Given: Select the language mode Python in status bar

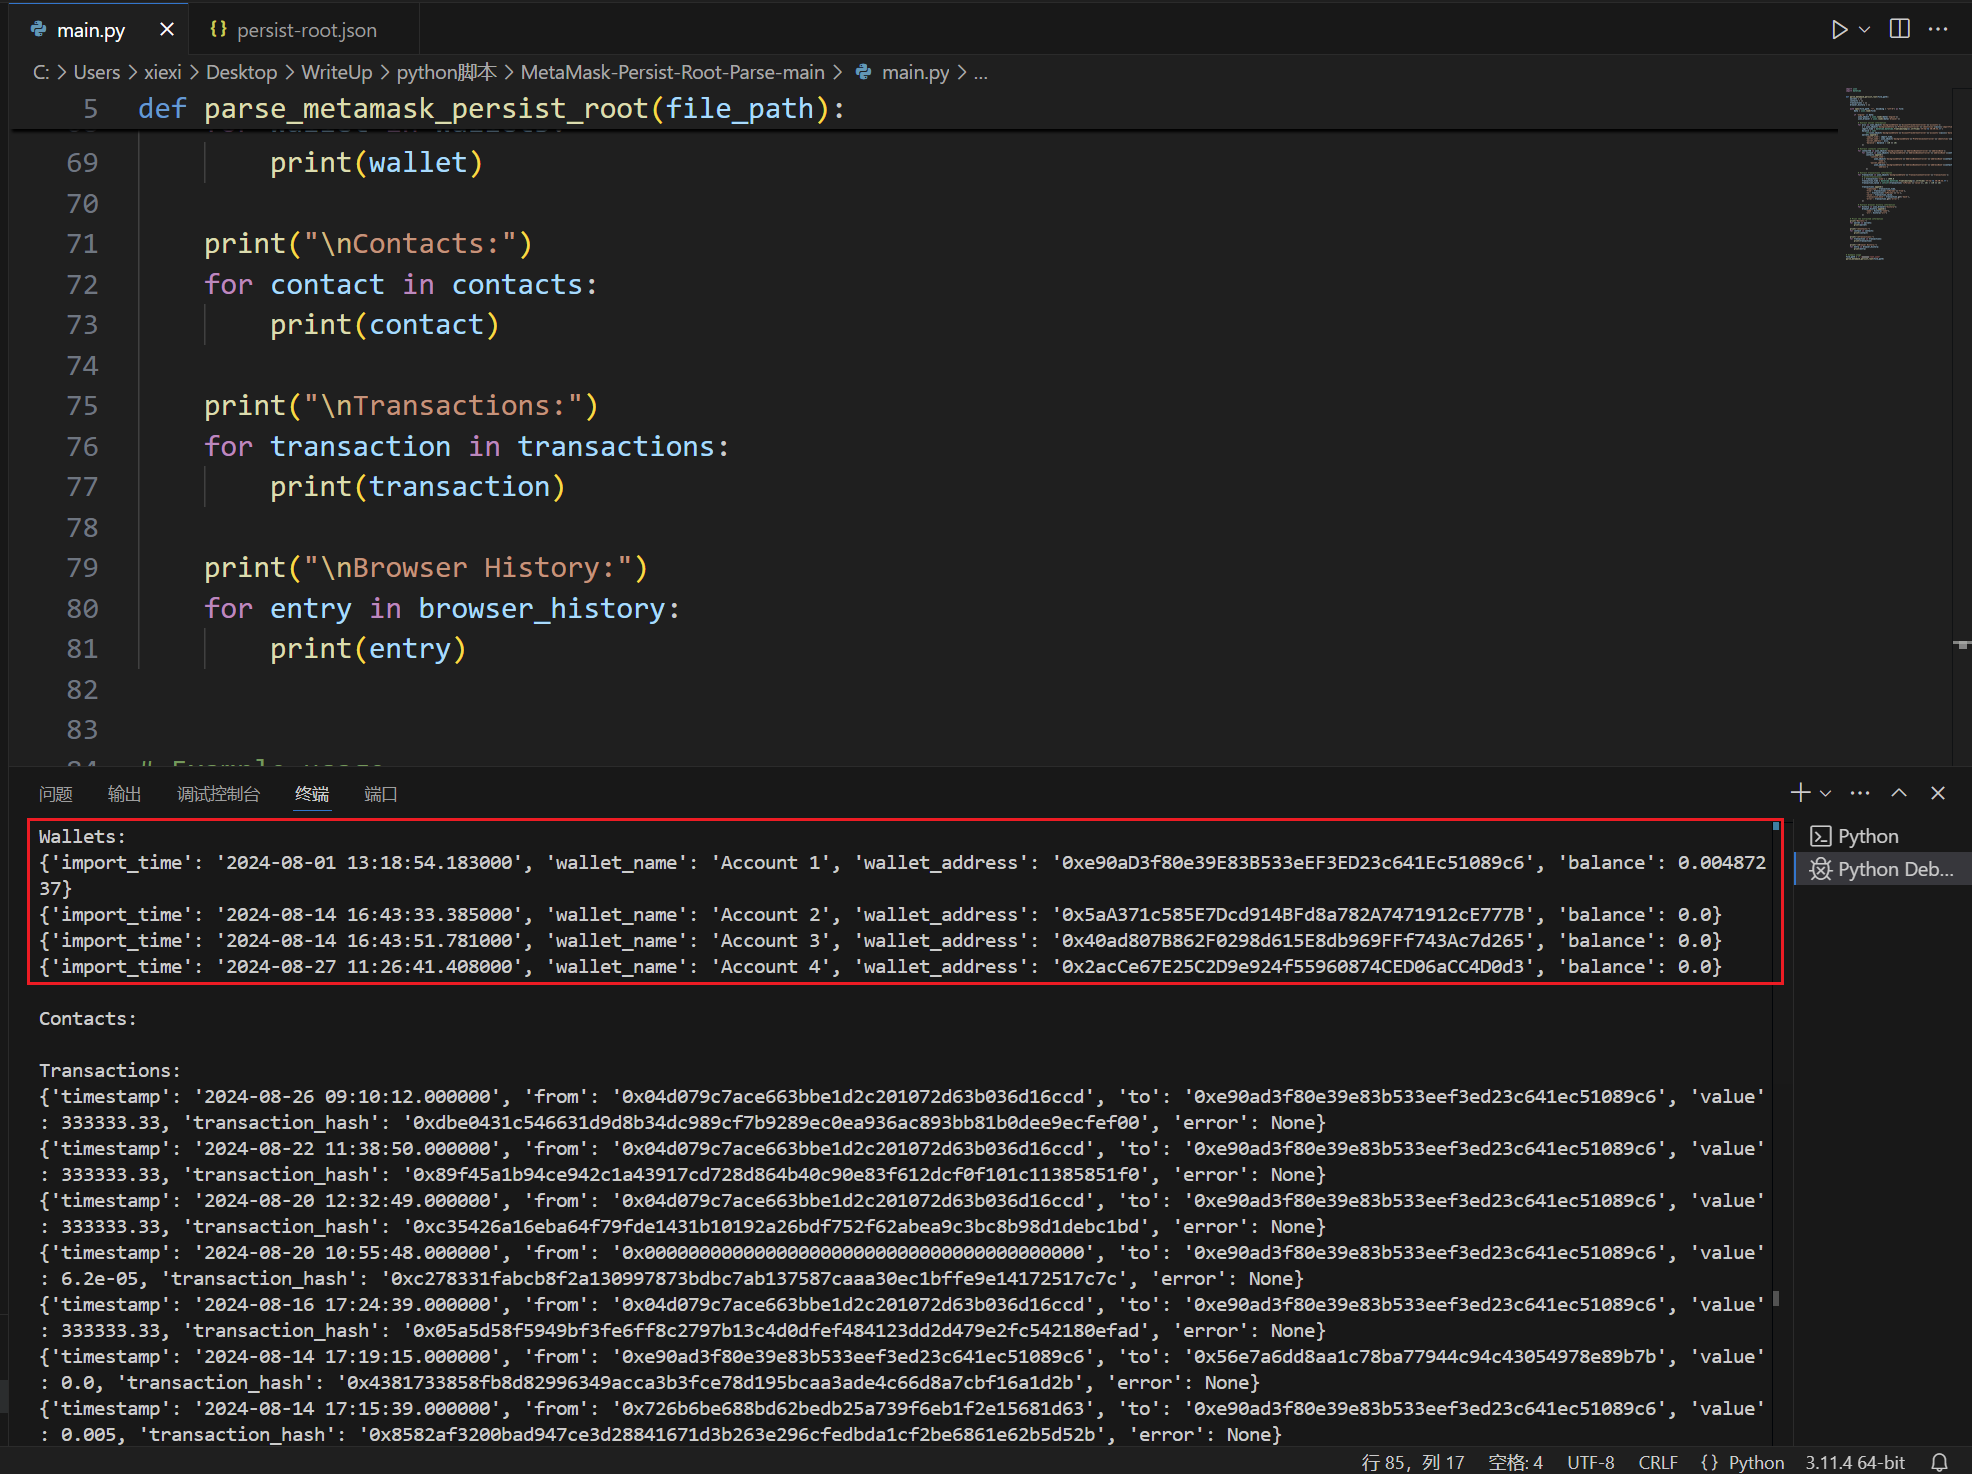Looking at the screenshot, I should pos(1756,1461).
